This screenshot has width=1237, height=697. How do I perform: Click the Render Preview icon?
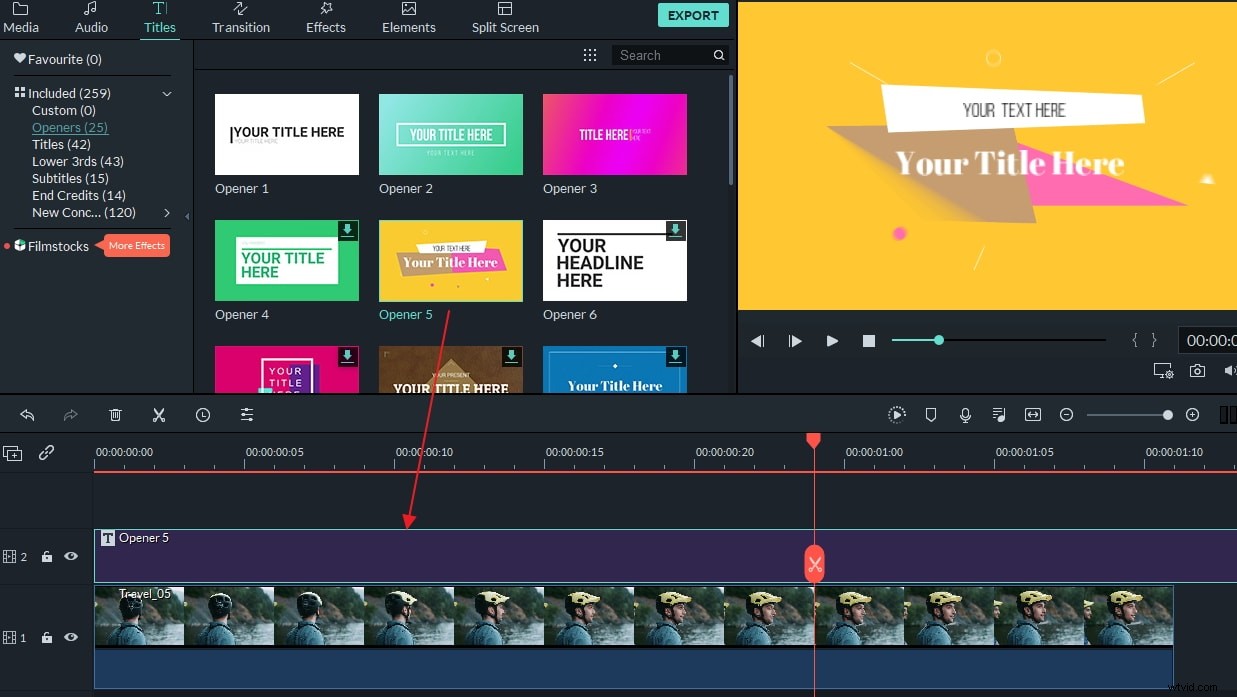click(x=897, y=414)
